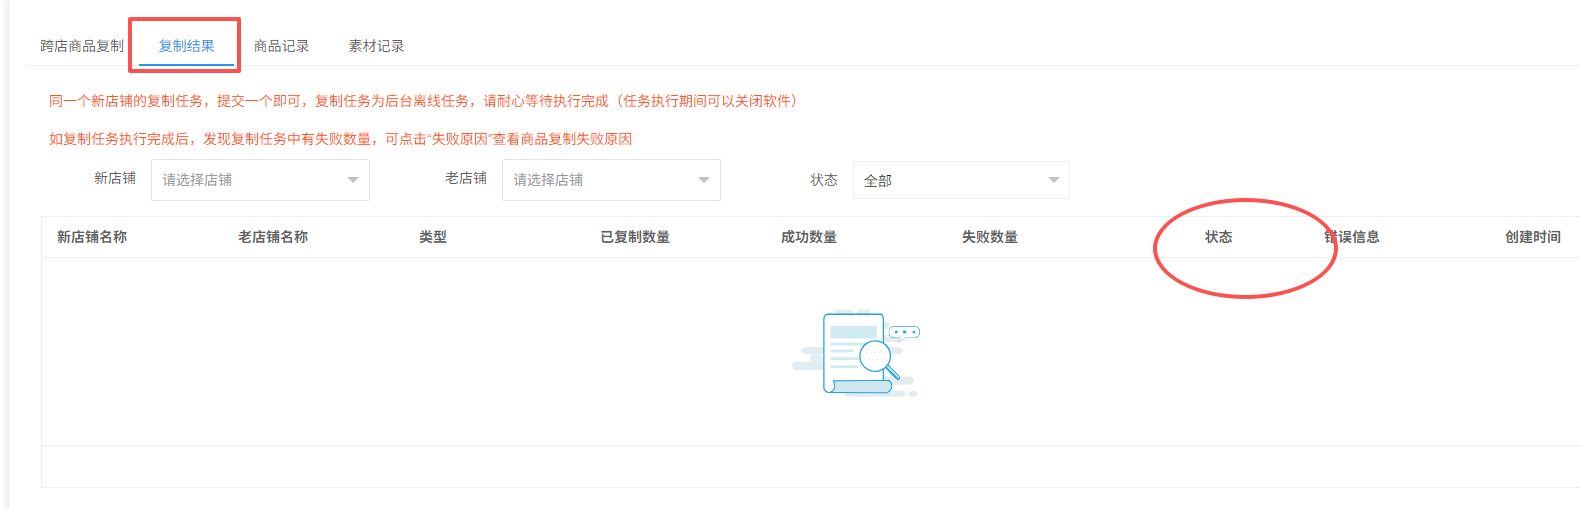
Task: Open the 老店铺 store selection dropdown
Action: (x=610, y=180)
